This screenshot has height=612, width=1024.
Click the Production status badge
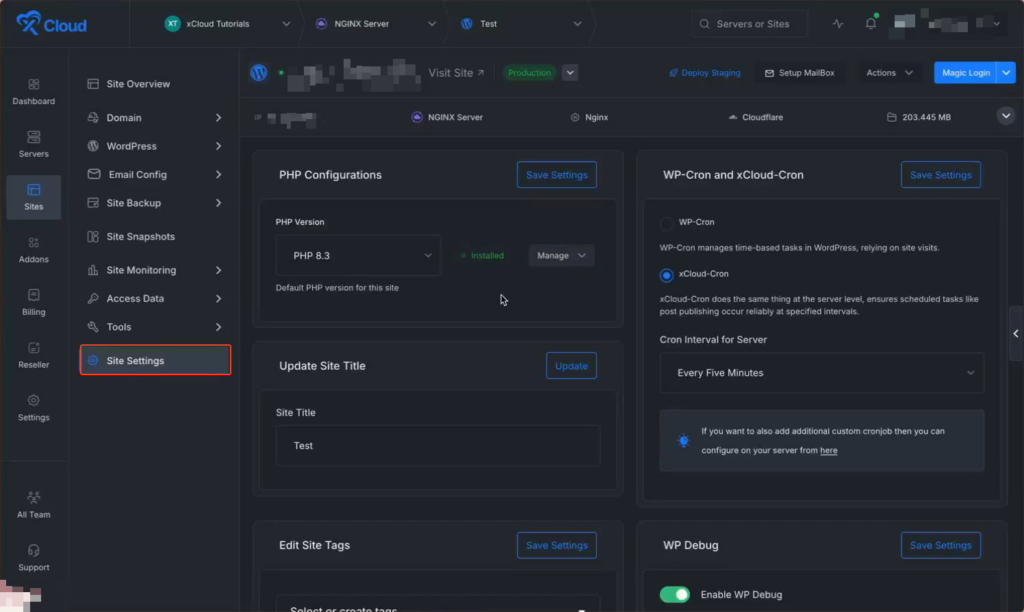tap(530, 72)
